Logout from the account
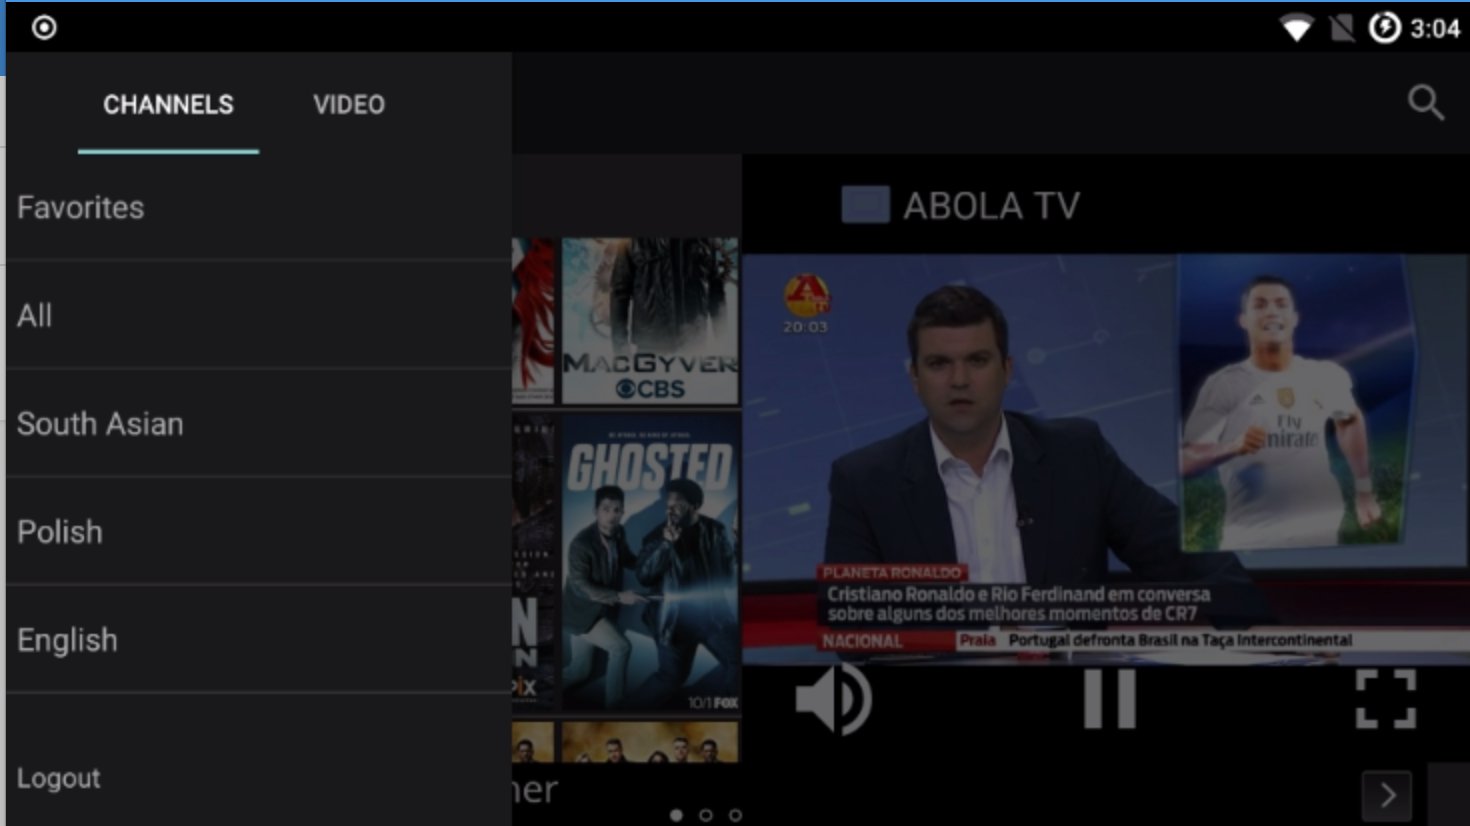This screenshot has width=1470, height=826. pyautogui.click(x=58, y=778)
